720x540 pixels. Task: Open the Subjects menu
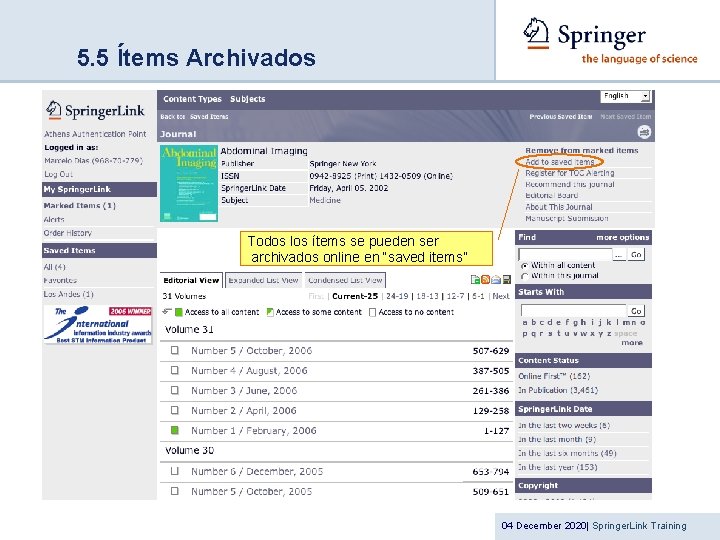coord(248,99)
